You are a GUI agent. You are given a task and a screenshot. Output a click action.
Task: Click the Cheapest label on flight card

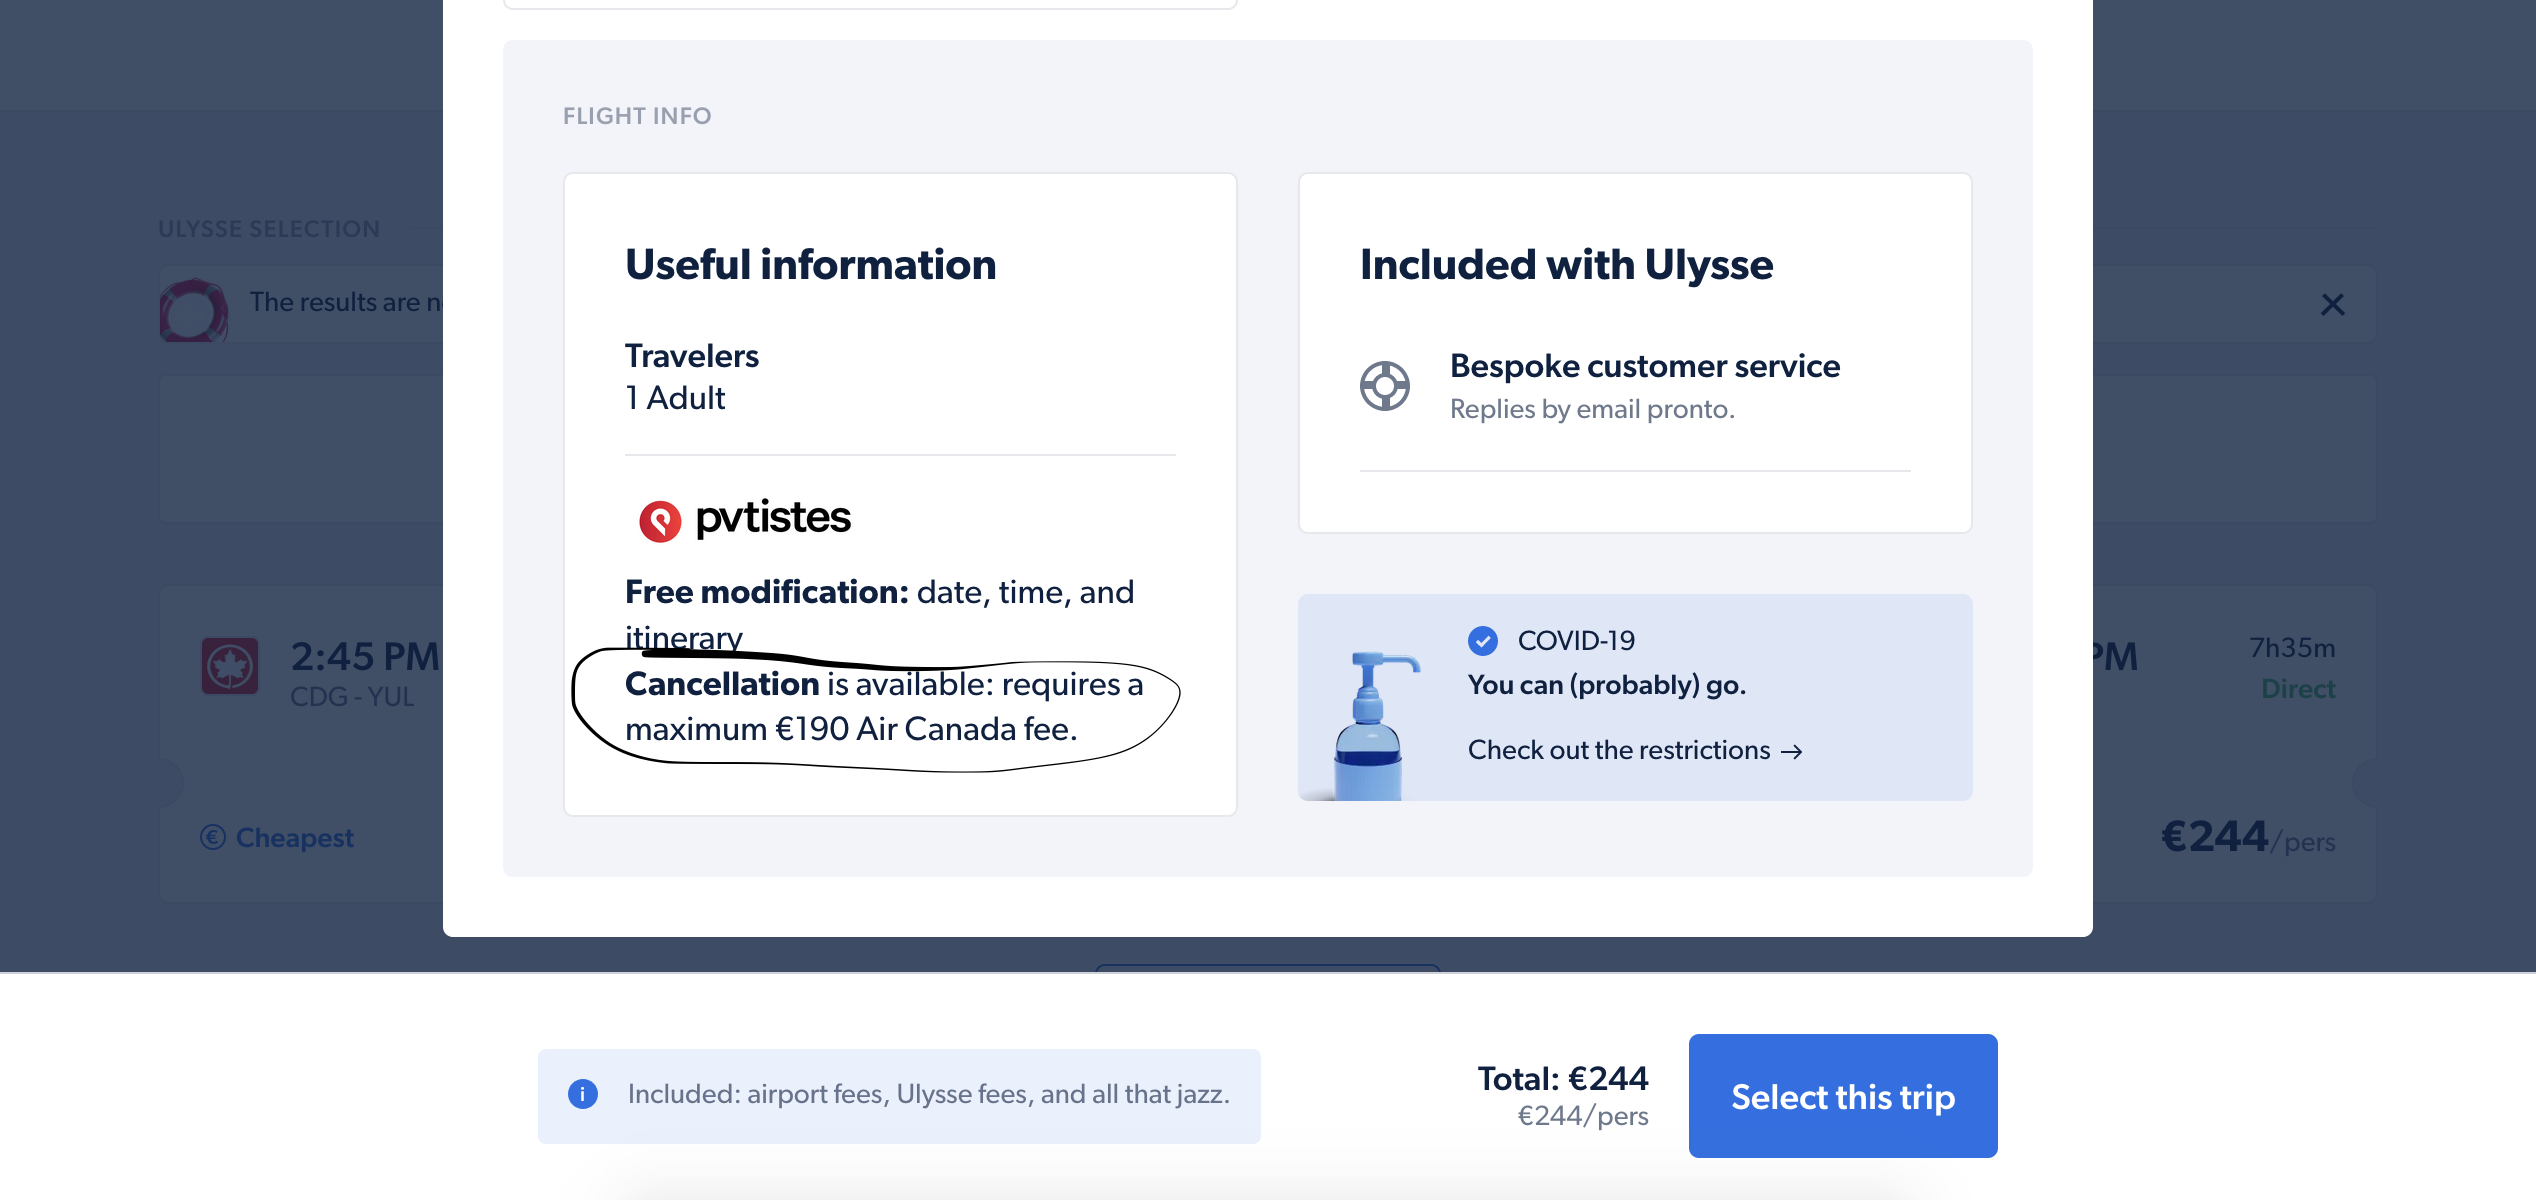[x=294, y=837]
